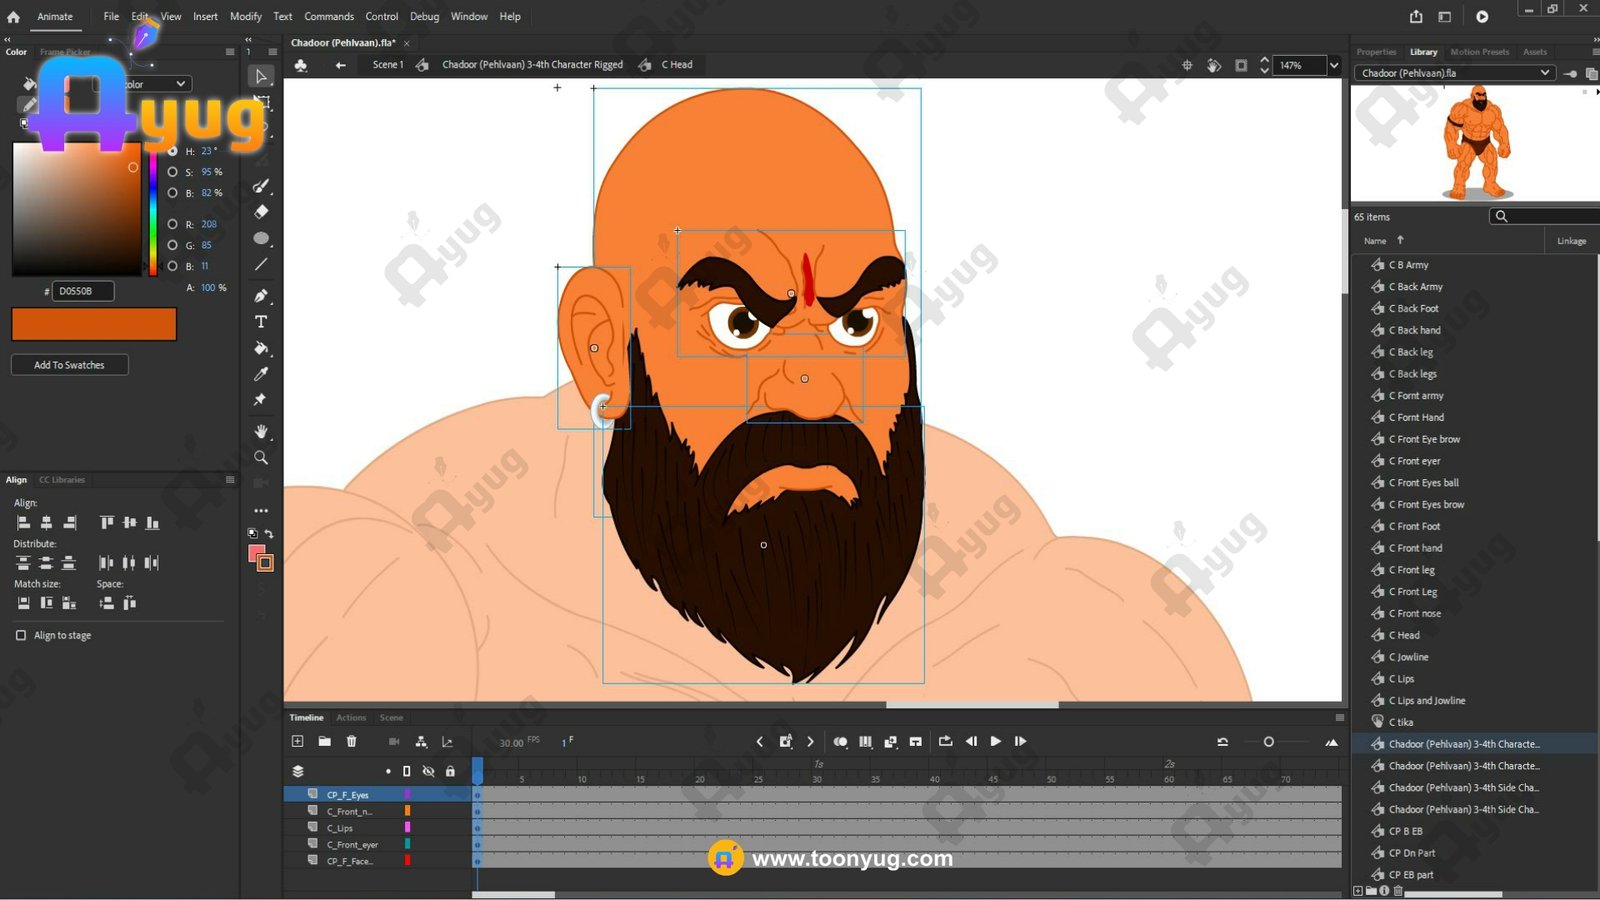Viewport: 1600px width, 900px height.
Task: Select the Red channel radio button
Action: click(x=172, y=224)
